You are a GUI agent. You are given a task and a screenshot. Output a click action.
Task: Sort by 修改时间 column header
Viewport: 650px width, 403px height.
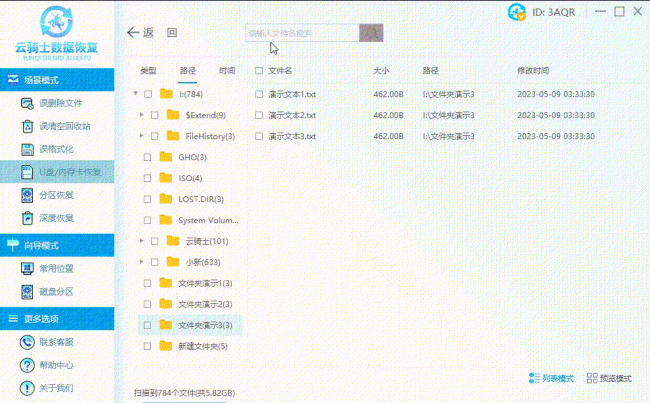click(x=533, y=70)
